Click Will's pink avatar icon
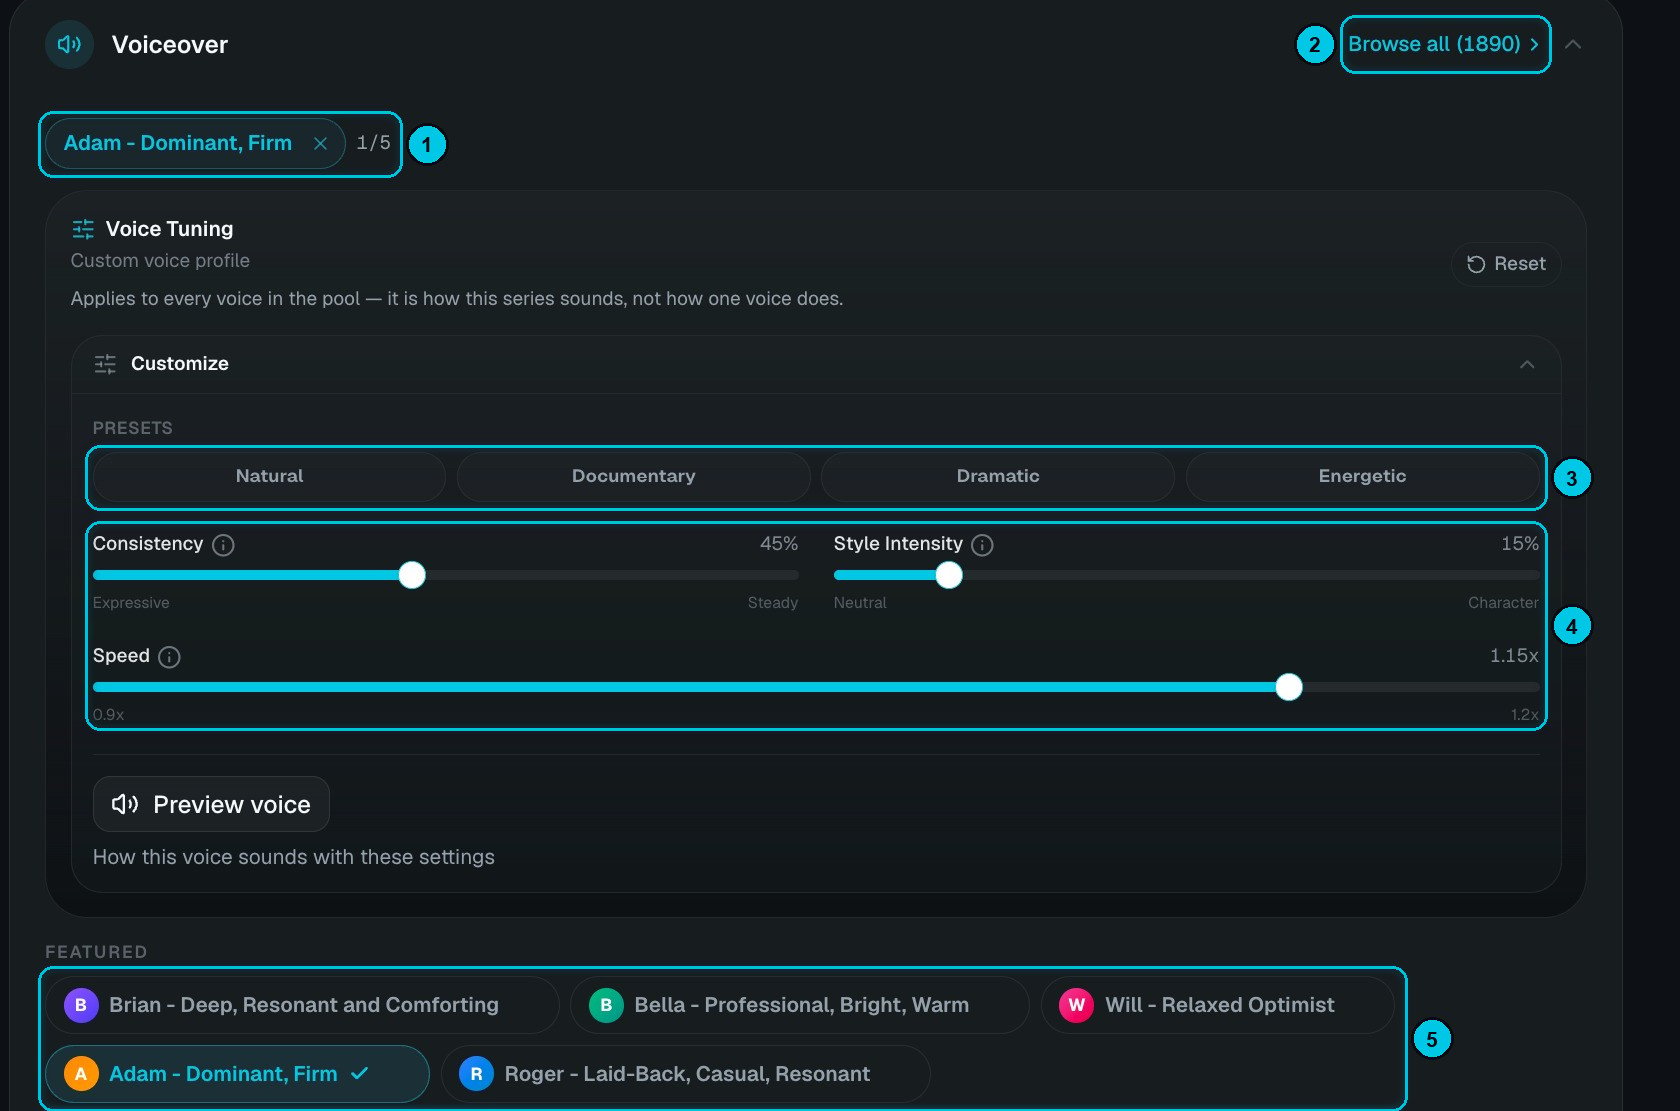Image resolution: width=1680 pixels, height=1111 pixels. point(1076,1005)
